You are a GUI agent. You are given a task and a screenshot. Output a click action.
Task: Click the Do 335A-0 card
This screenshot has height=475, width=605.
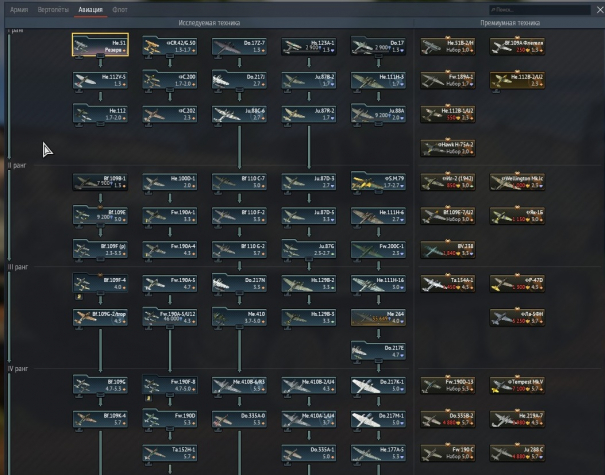[x=239, y=419]
